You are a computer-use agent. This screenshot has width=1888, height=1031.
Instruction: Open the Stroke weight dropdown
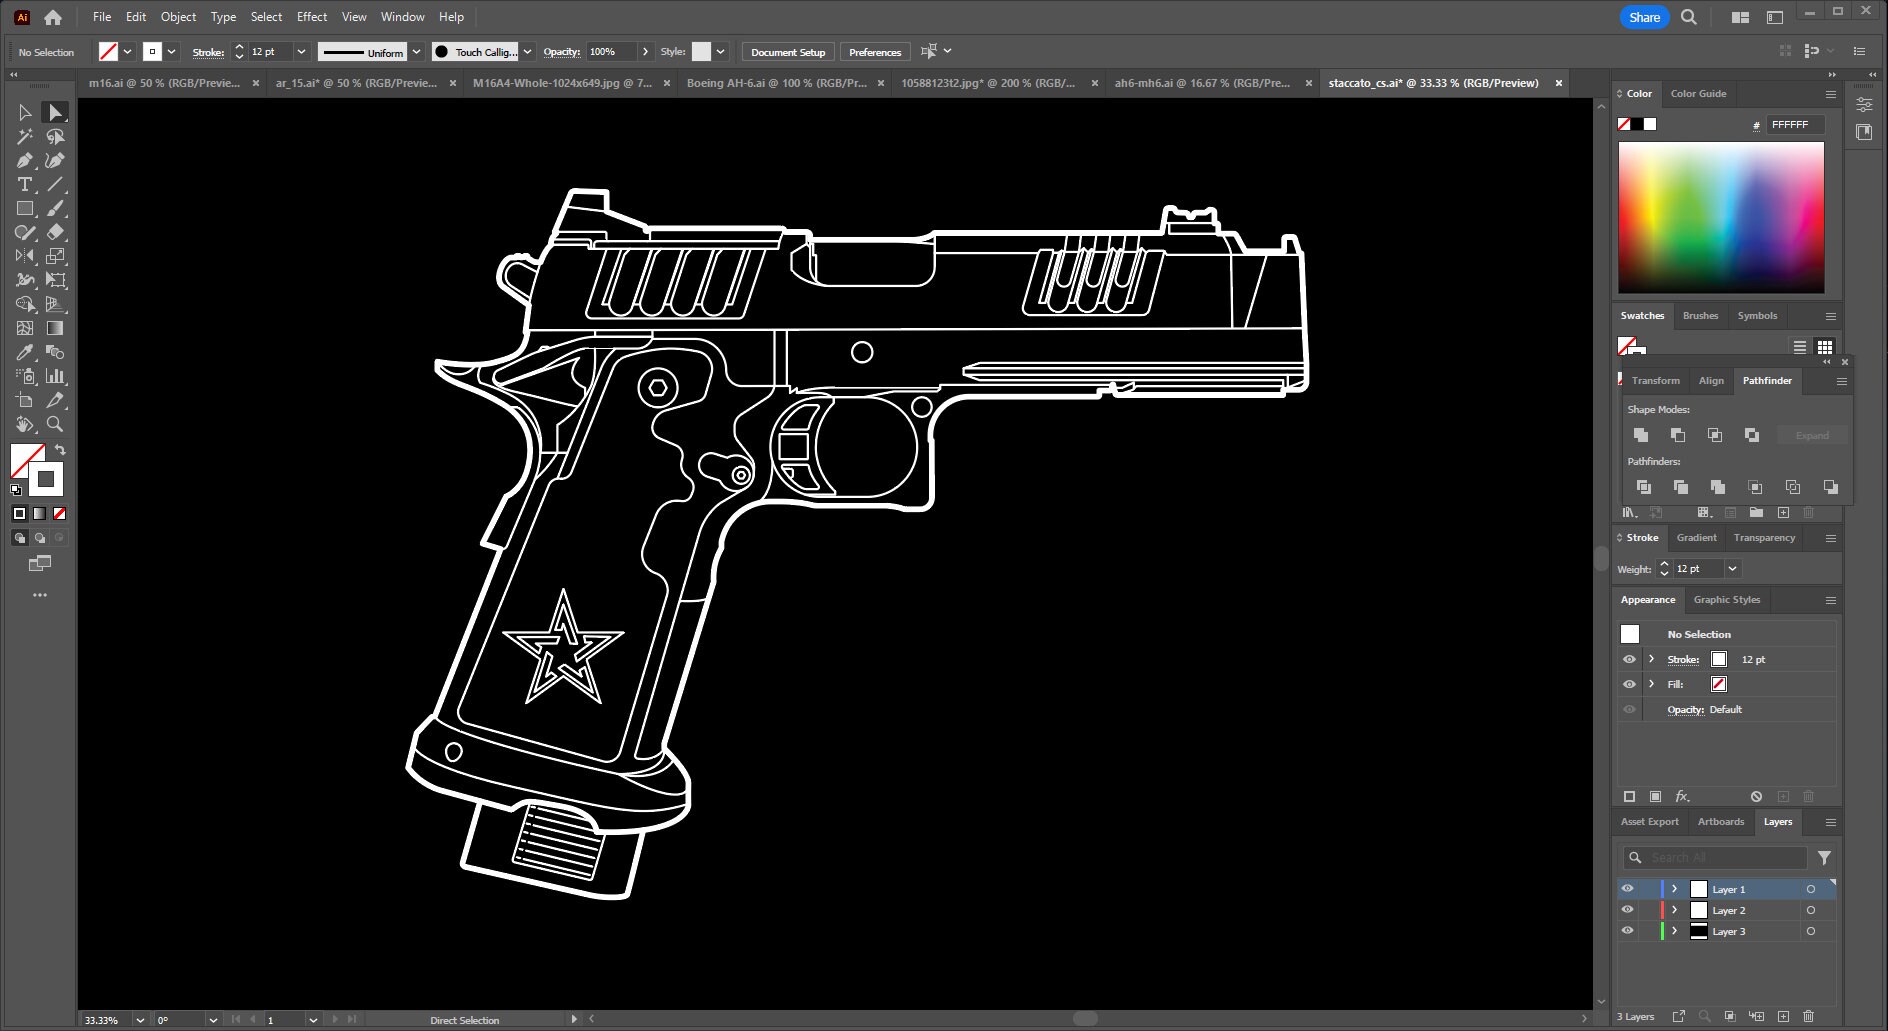coord(1733,568)
